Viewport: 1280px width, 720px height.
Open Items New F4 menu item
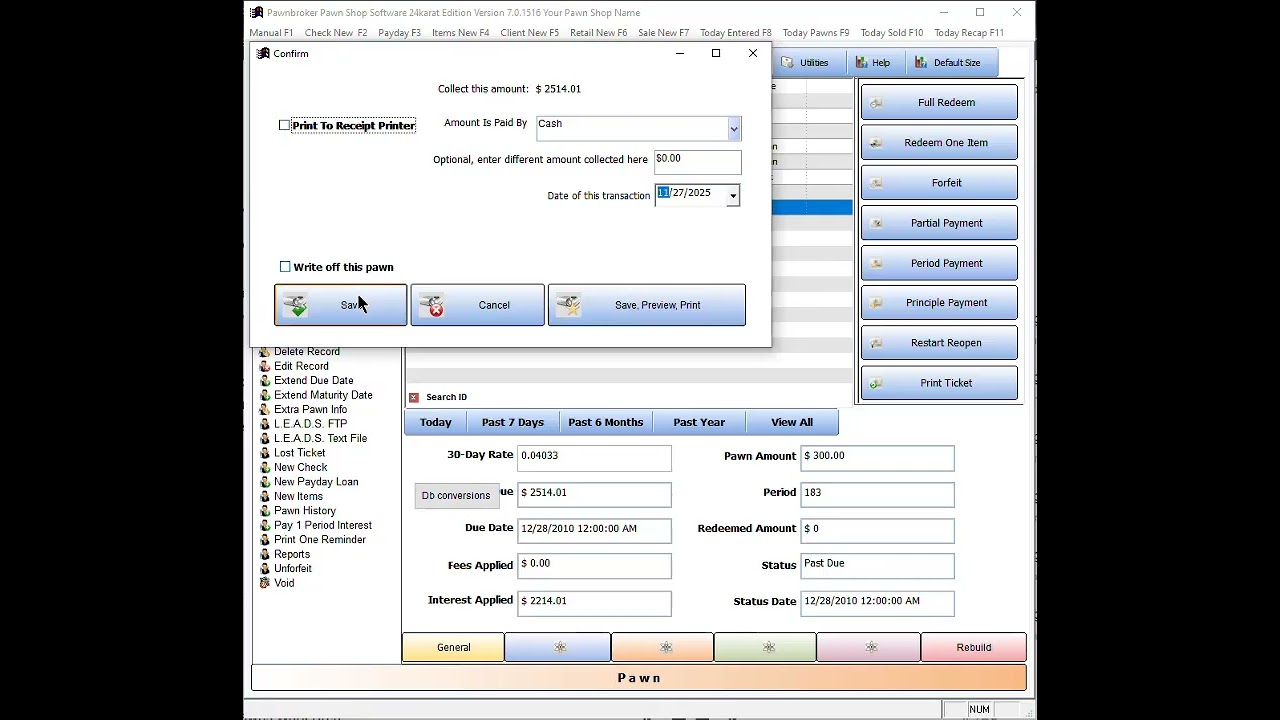coord(461,33)
